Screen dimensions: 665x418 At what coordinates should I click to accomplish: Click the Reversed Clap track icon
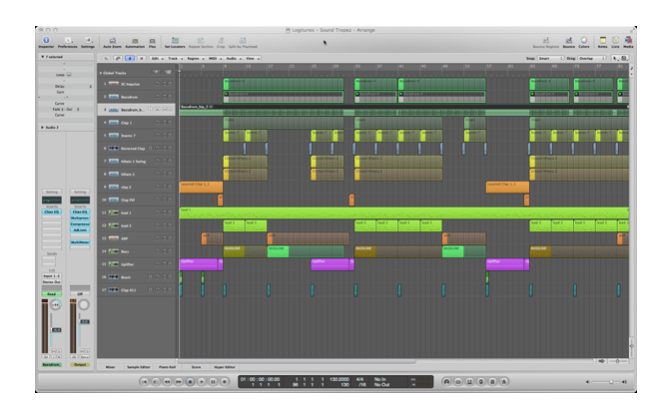coord(114,148)
